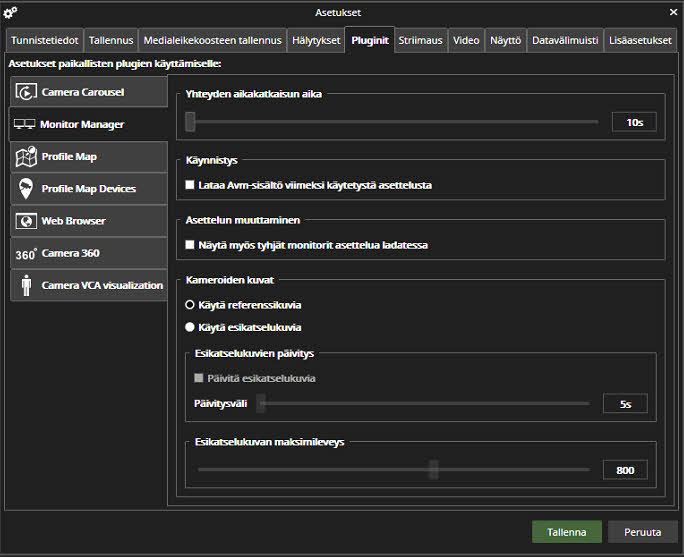Open Camera VCA visualization person icon
The width and height of the screenshot is (684, 558).
(25, 286)
